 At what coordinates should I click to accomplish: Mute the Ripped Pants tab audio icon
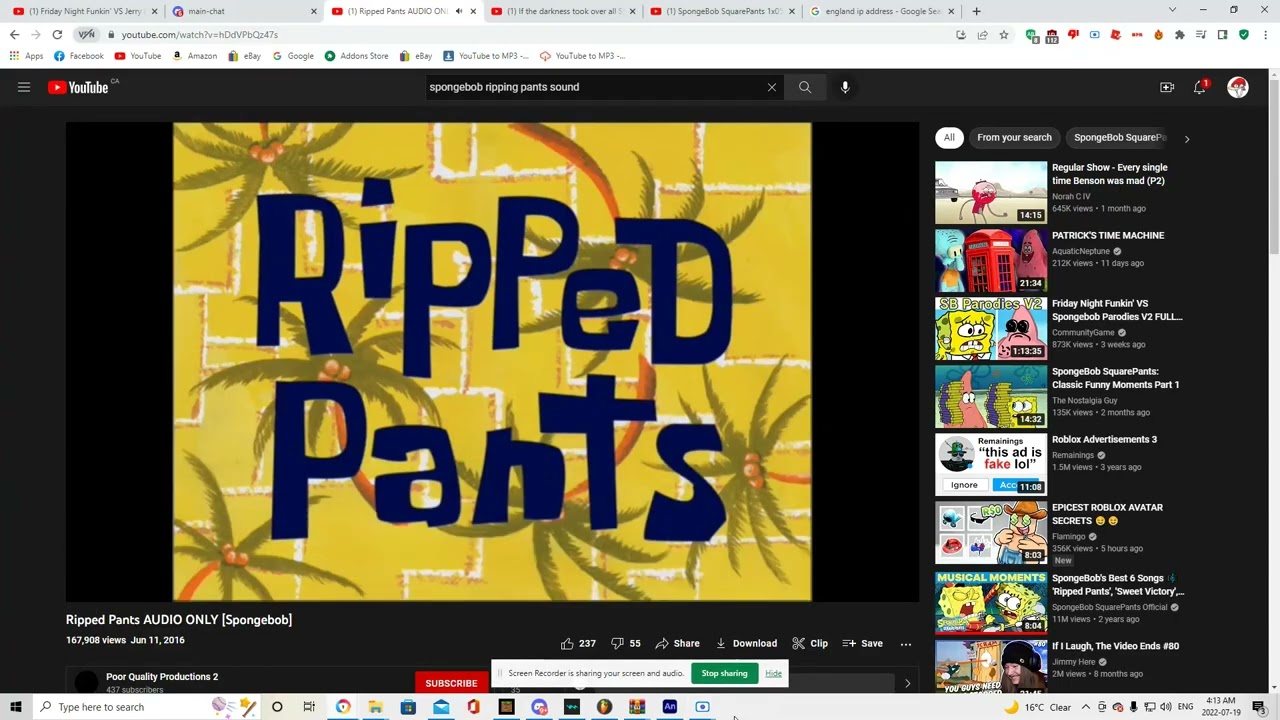[x=459, y=11]
